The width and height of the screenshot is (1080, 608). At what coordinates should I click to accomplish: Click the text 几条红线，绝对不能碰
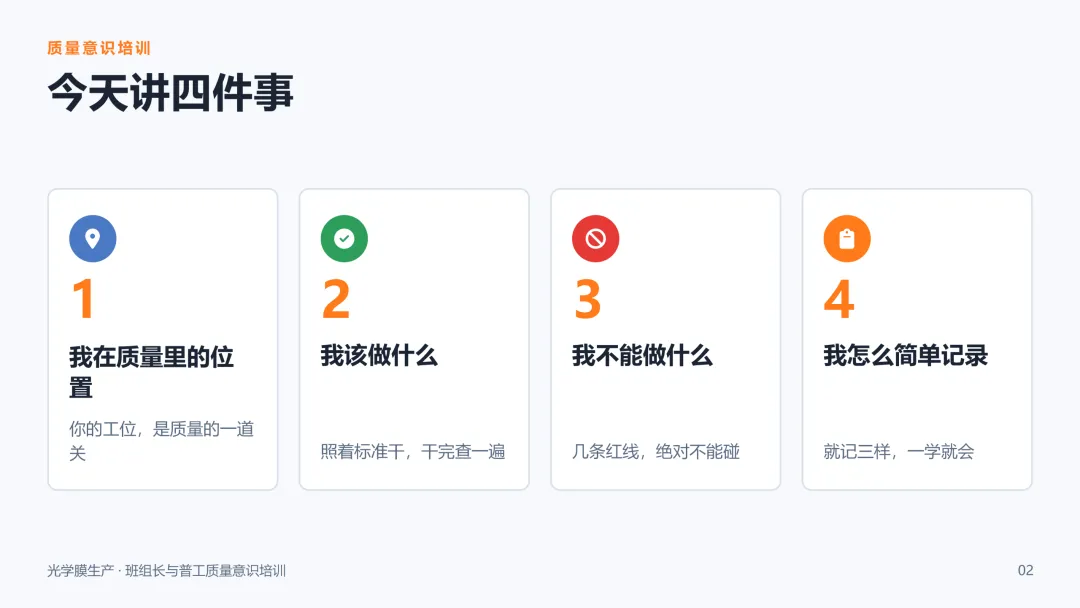(656, 452)
